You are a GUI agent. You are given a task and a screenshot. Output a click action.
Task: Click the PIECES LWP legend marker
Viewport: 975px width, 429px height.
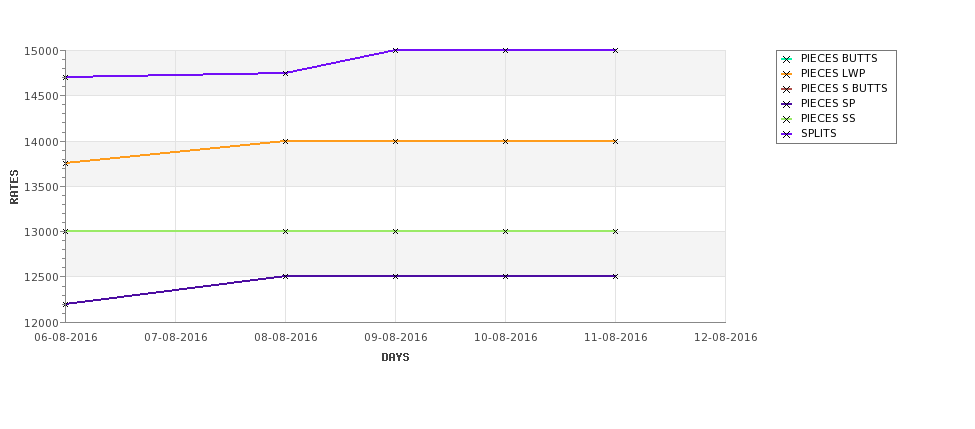point(787,74)
